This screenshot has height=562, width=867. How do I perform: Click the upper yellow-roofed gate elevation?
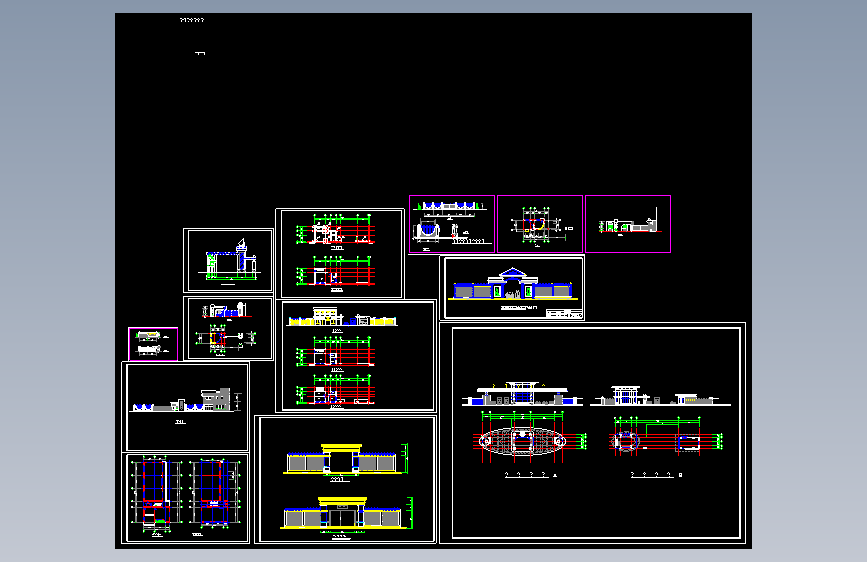point(346,459)
